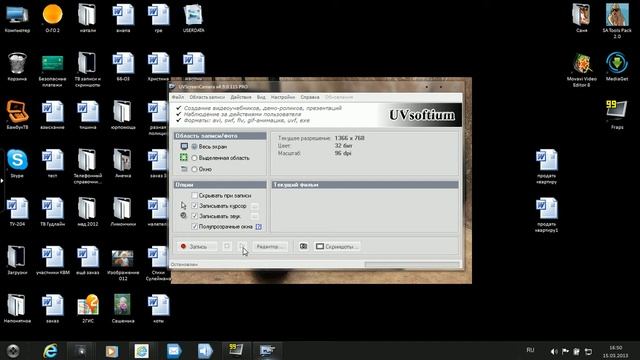Open the SA Tools Pack 2.0 icon

[617, 20]
